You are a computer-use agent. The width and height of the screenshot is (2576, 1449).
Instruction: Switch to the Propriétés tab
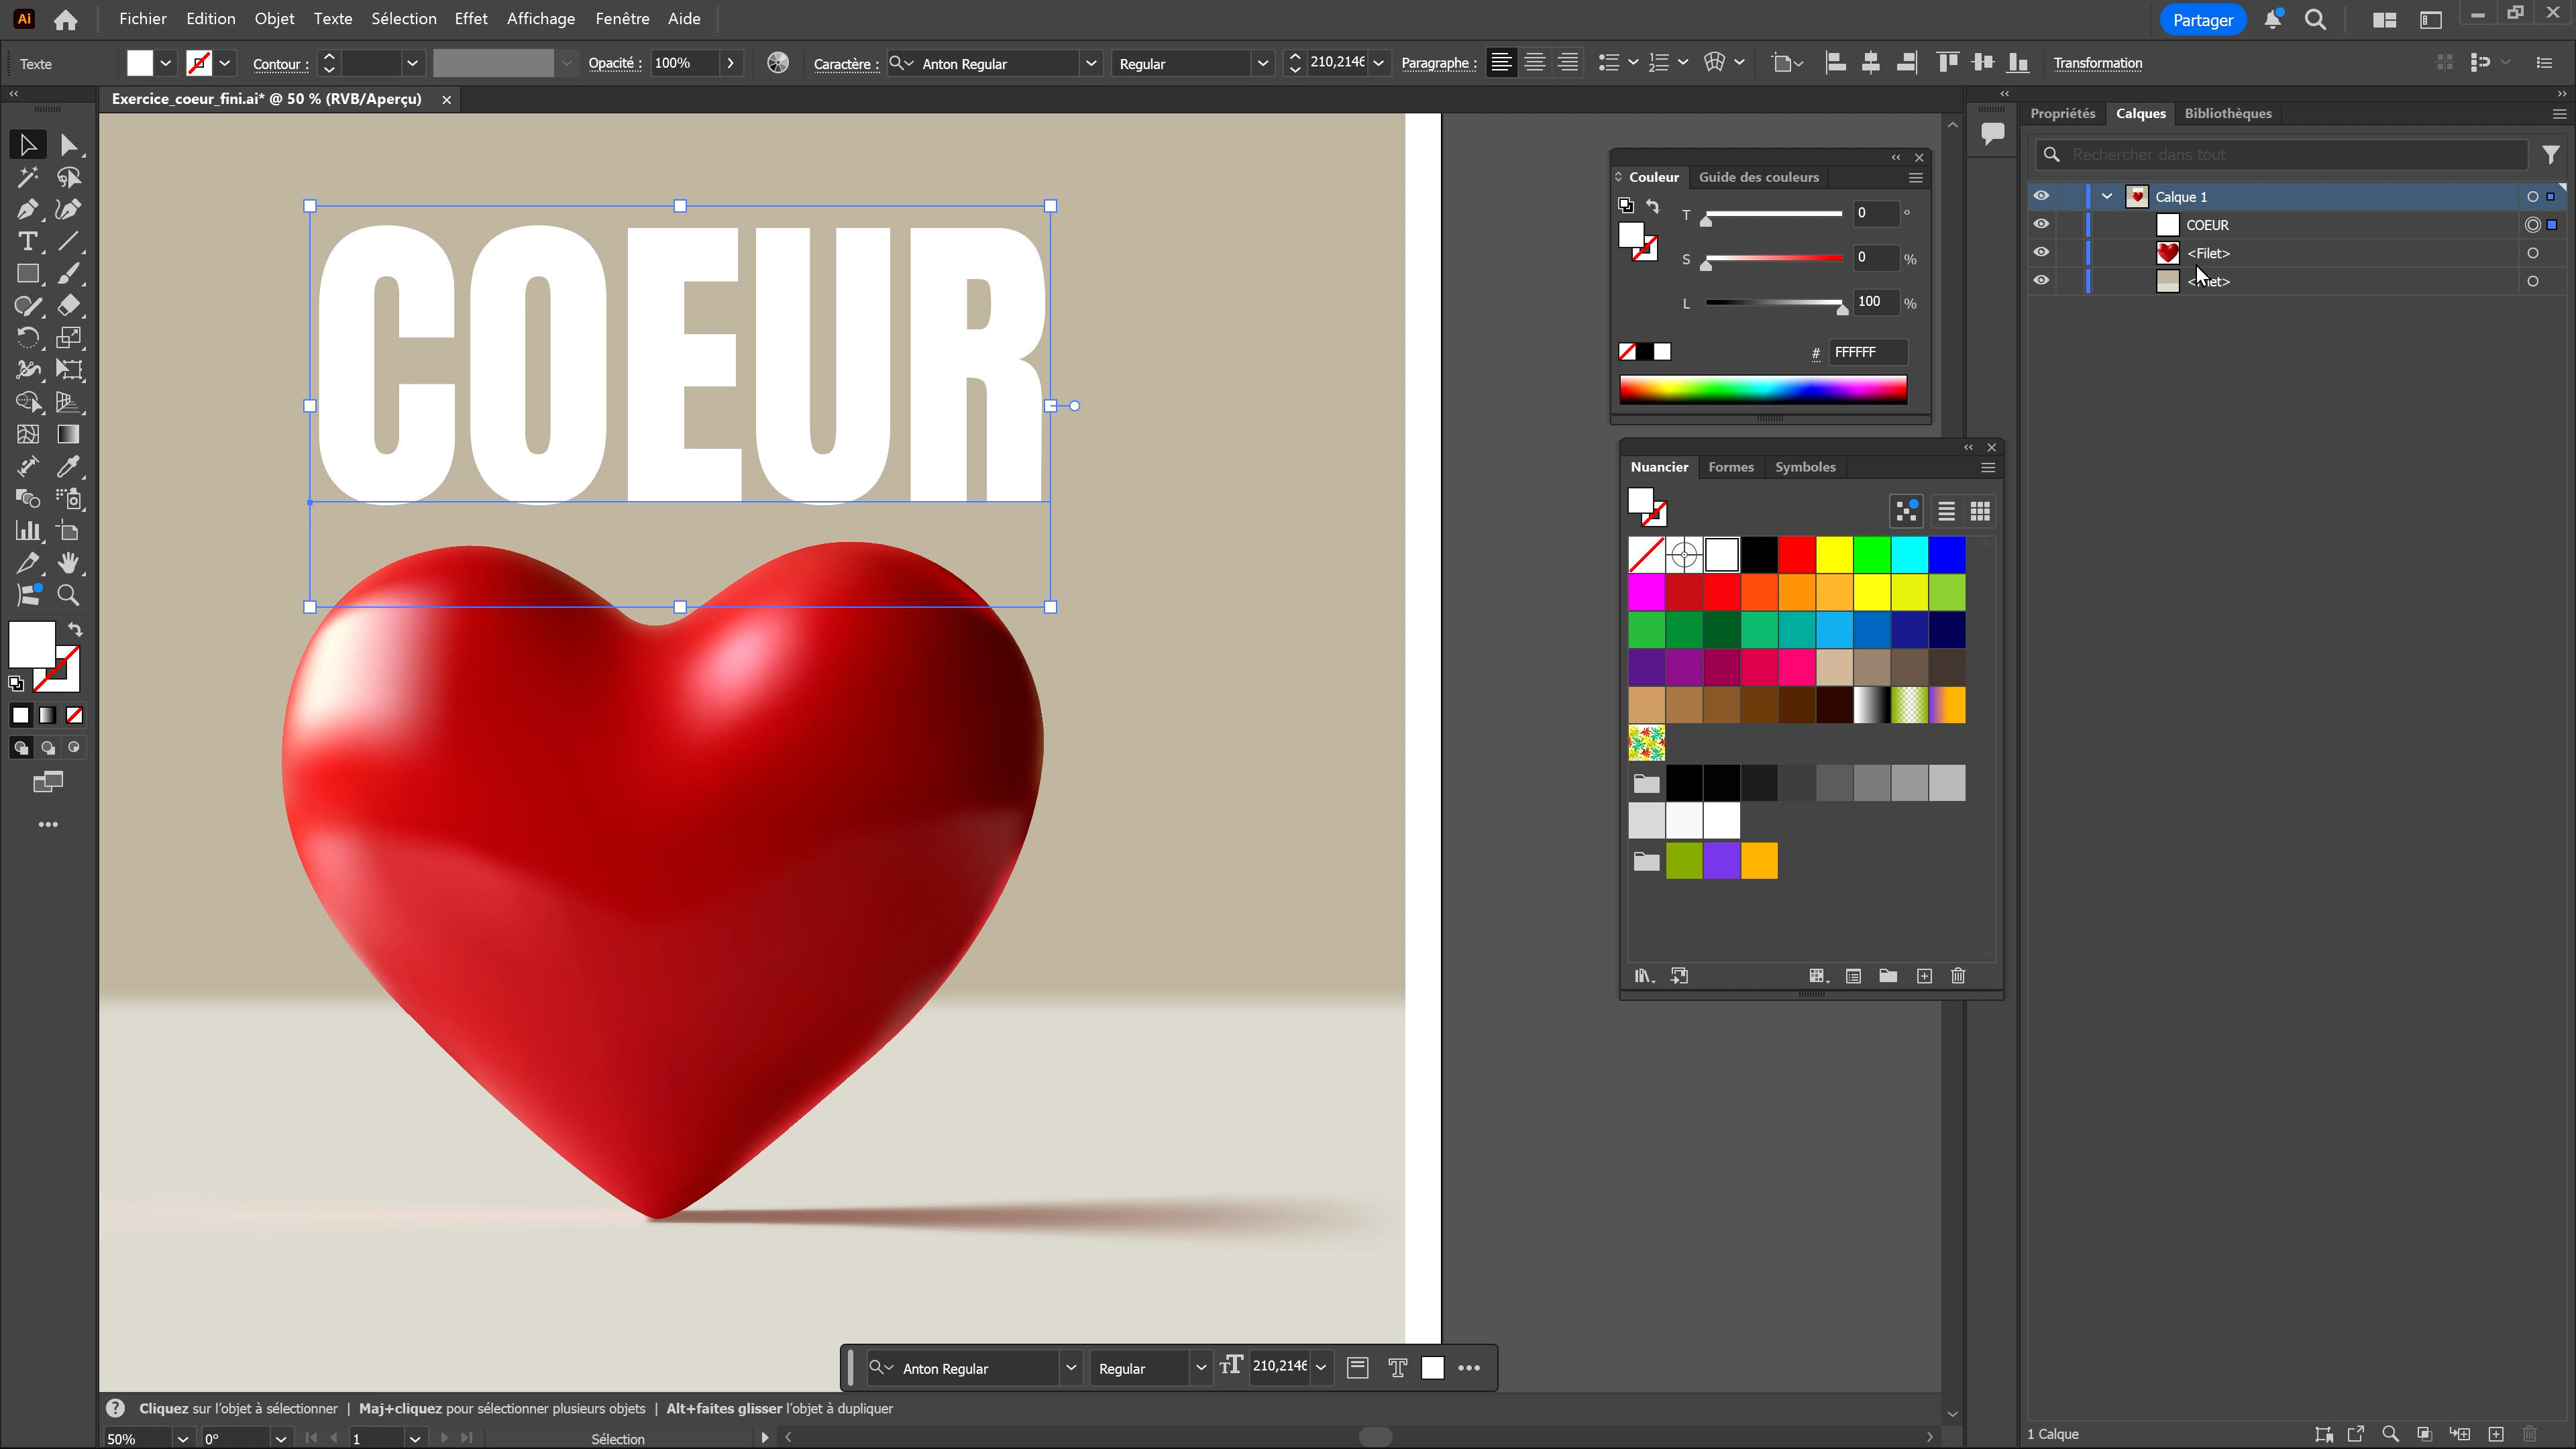point(2062,113)
